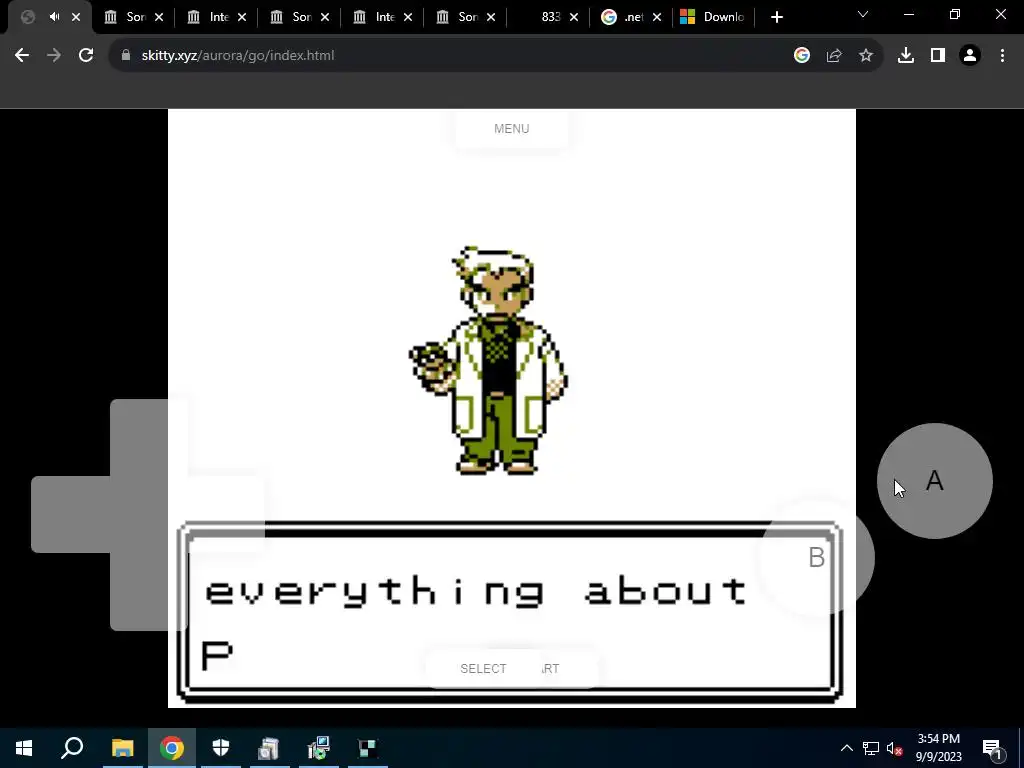Open the Windows Start menu
Image resolution: width=1024 pixels, height=768 pixels.
[x=24, y=748]
